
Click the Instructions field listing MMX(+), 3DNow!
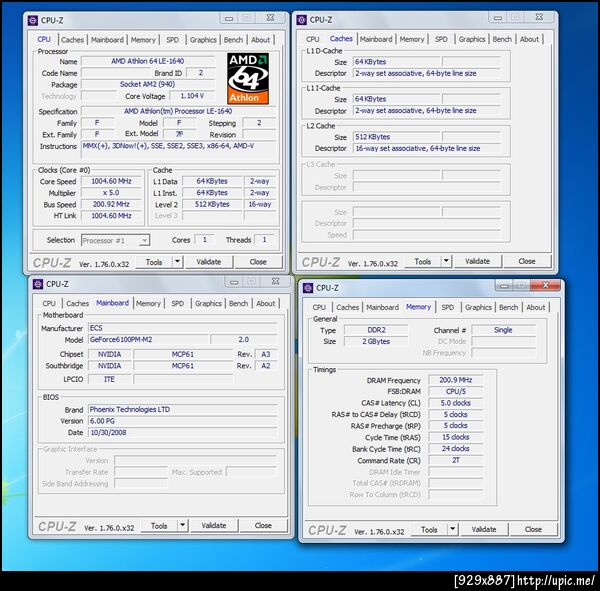pos(178,150)
